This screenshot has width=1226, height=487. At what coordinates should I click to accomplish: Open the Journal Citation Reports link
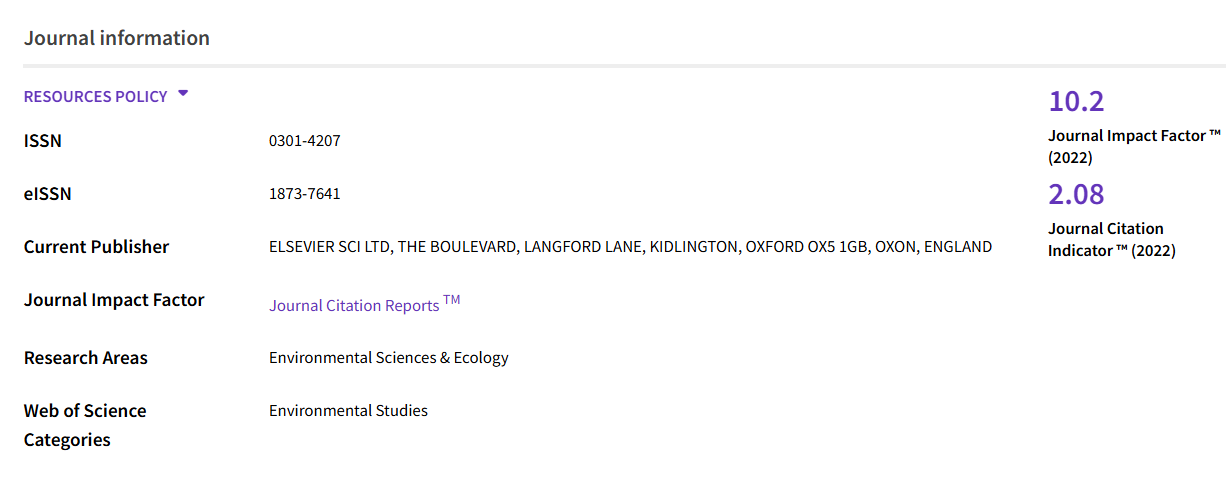(x=354, y=305)
